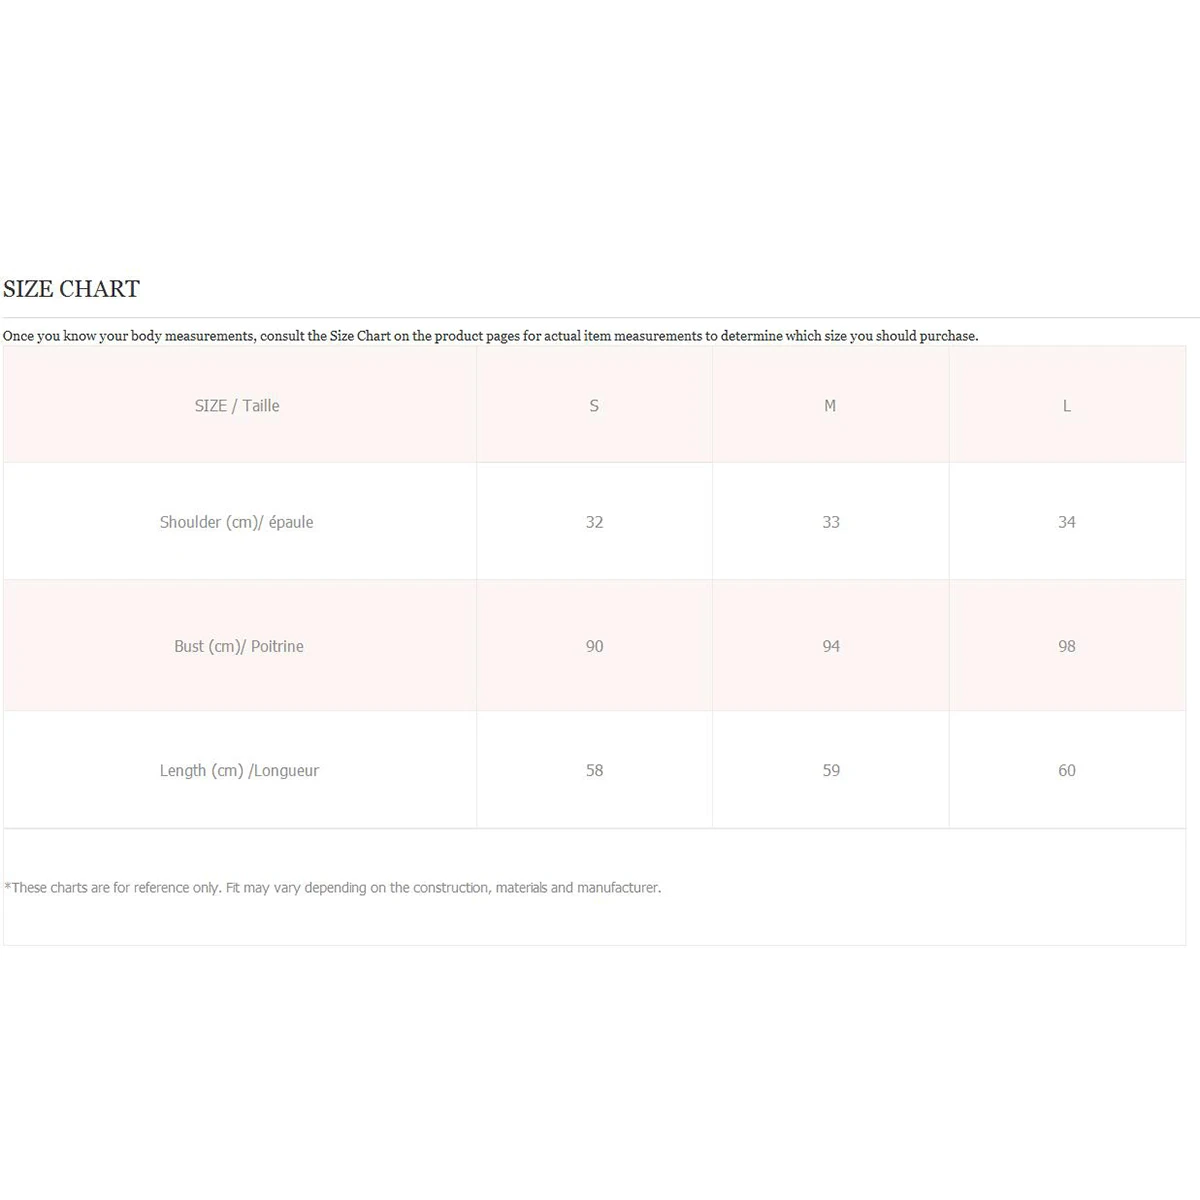Click bust value 94 for size M
Viewport: 1200px width, 1200px height.
831,646
